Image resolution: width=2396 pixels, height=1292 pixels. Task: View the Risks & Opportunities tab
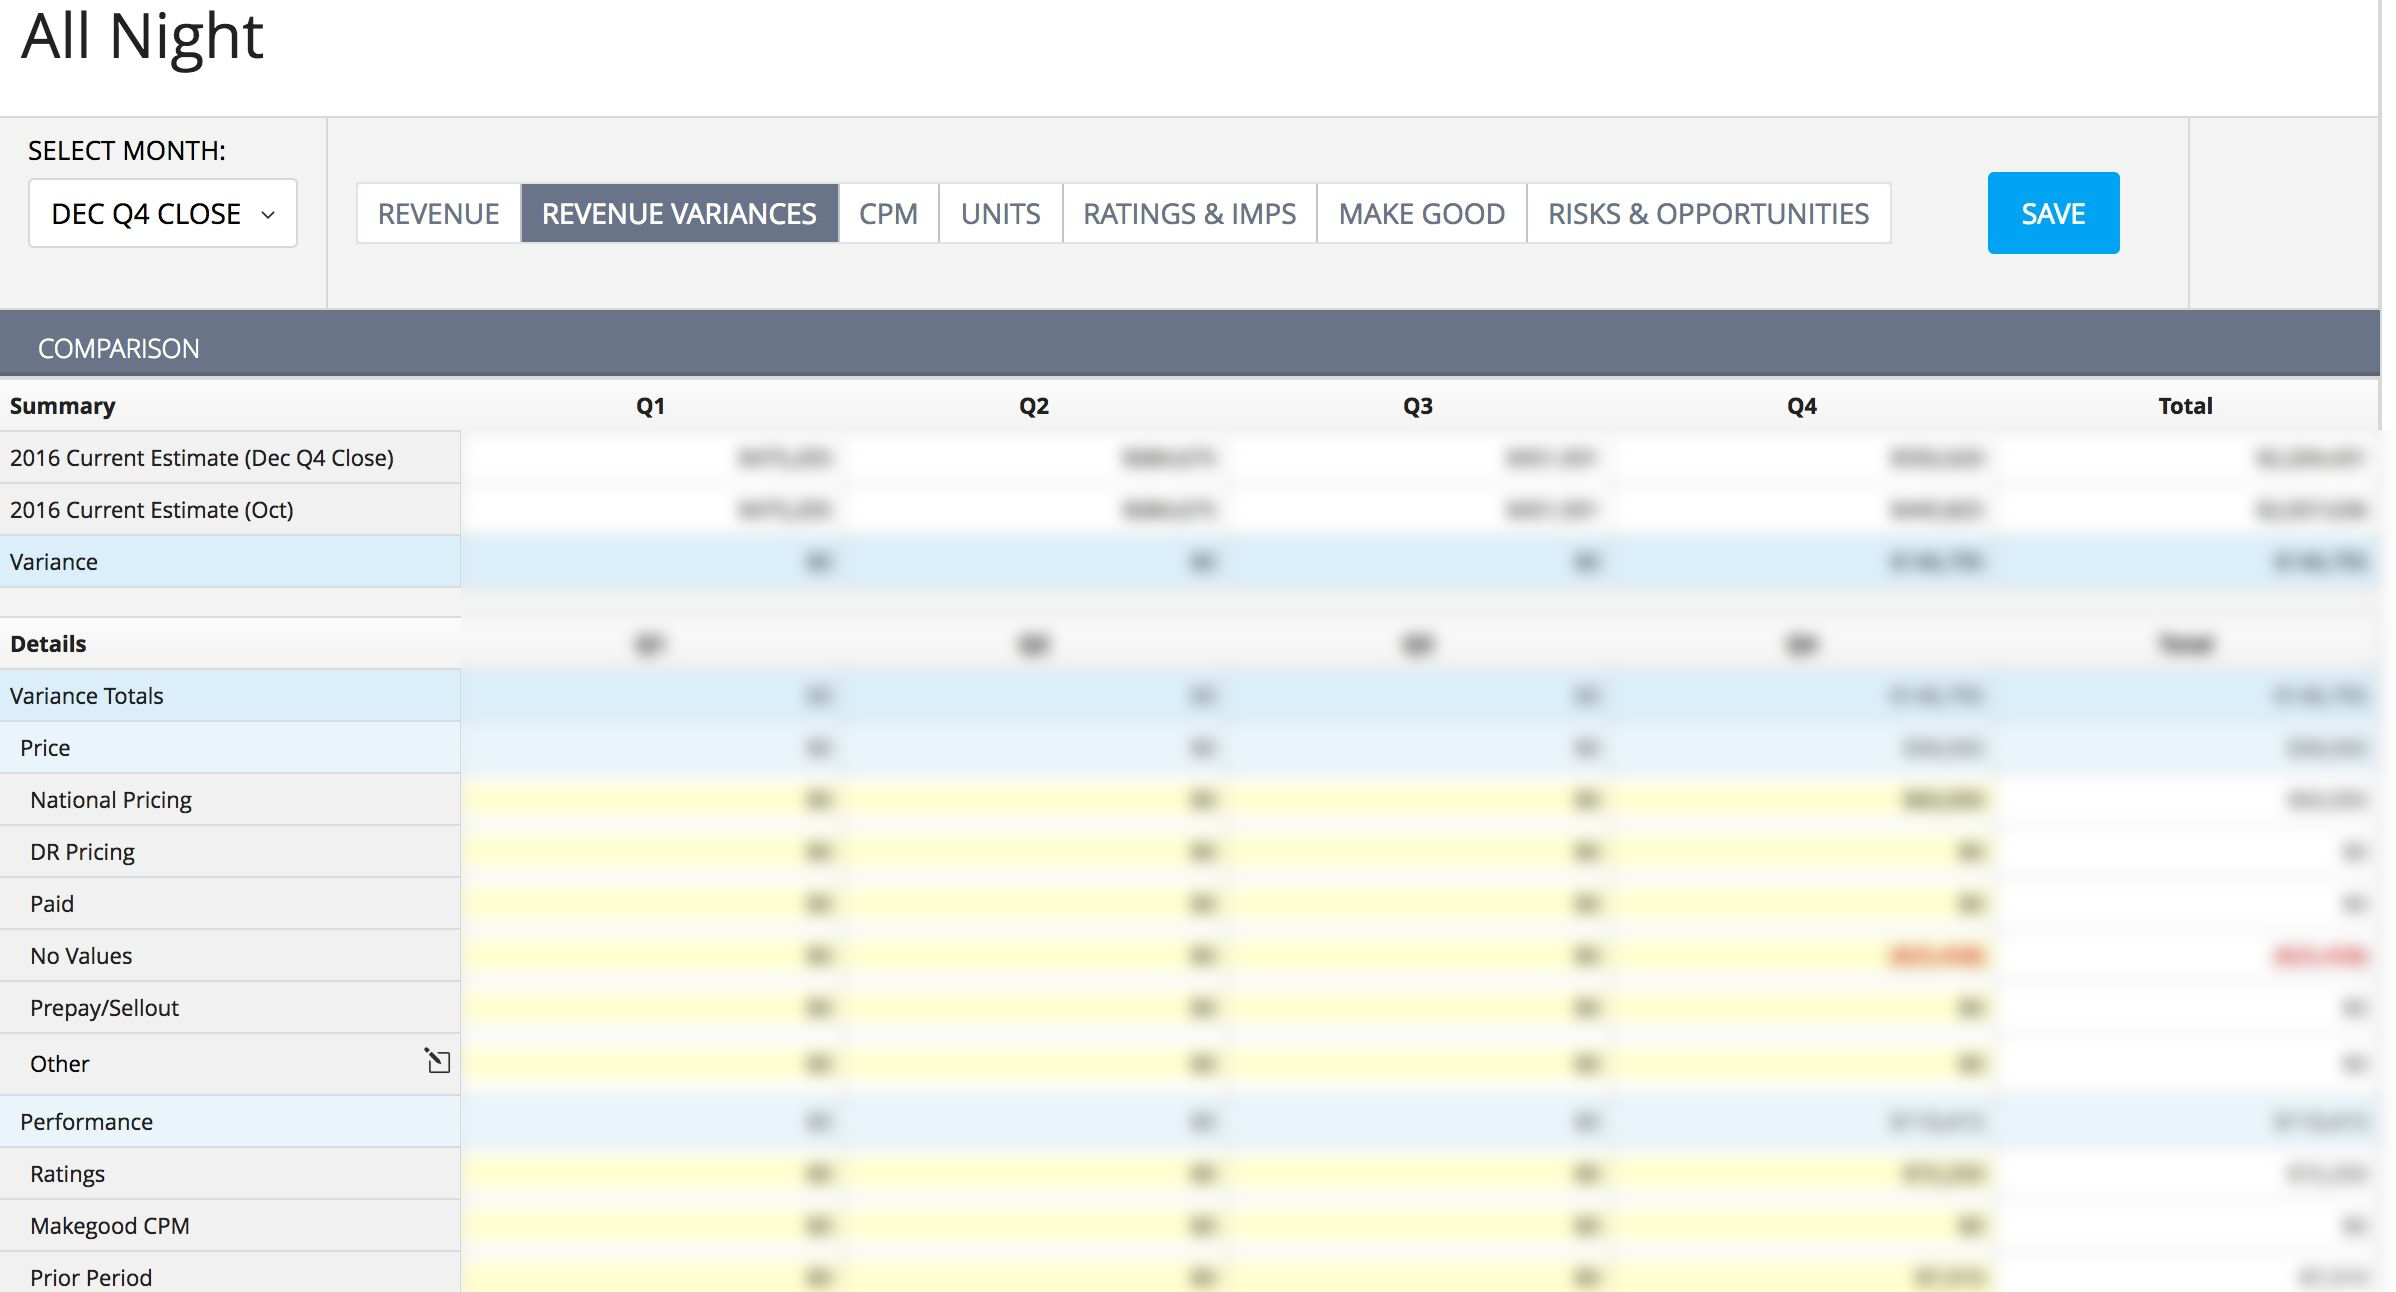[x=1708, y=214]
